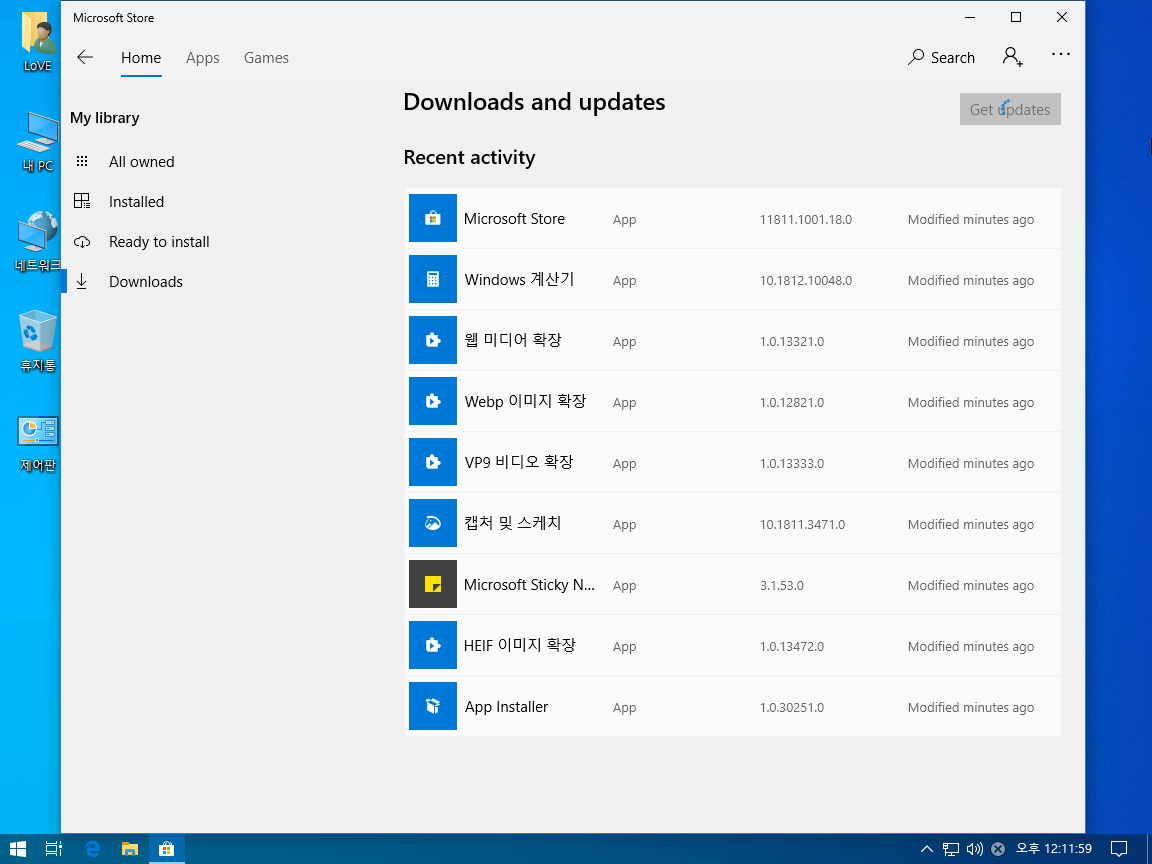Screen dimensions: 1152x864
Task: Click the Windows 계산기 calculator icon
Action: point(433,279)
